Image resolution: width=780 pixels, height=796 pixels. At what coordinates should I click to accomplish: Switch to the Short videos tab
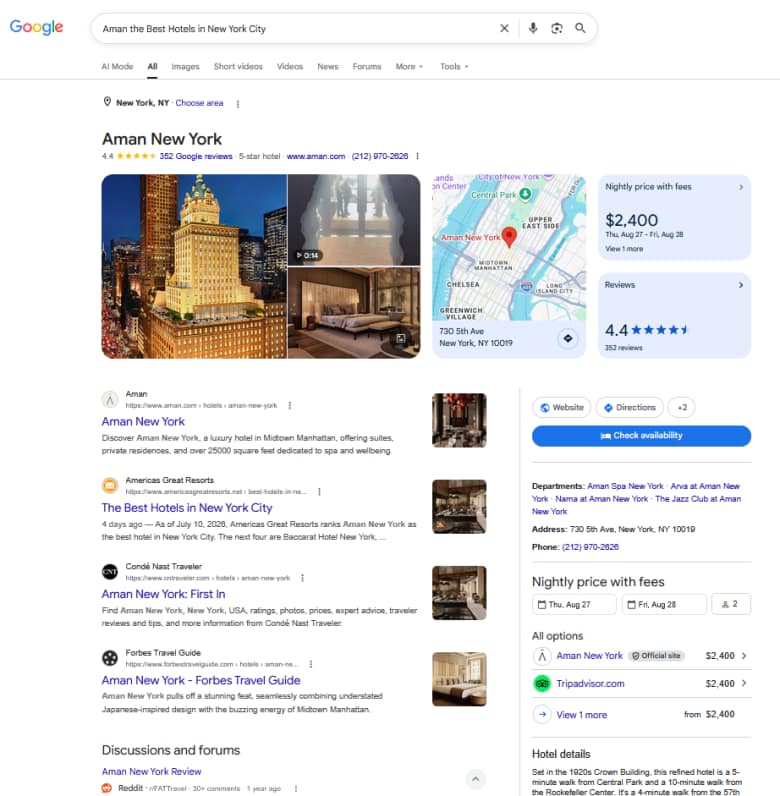pos(238,67)
